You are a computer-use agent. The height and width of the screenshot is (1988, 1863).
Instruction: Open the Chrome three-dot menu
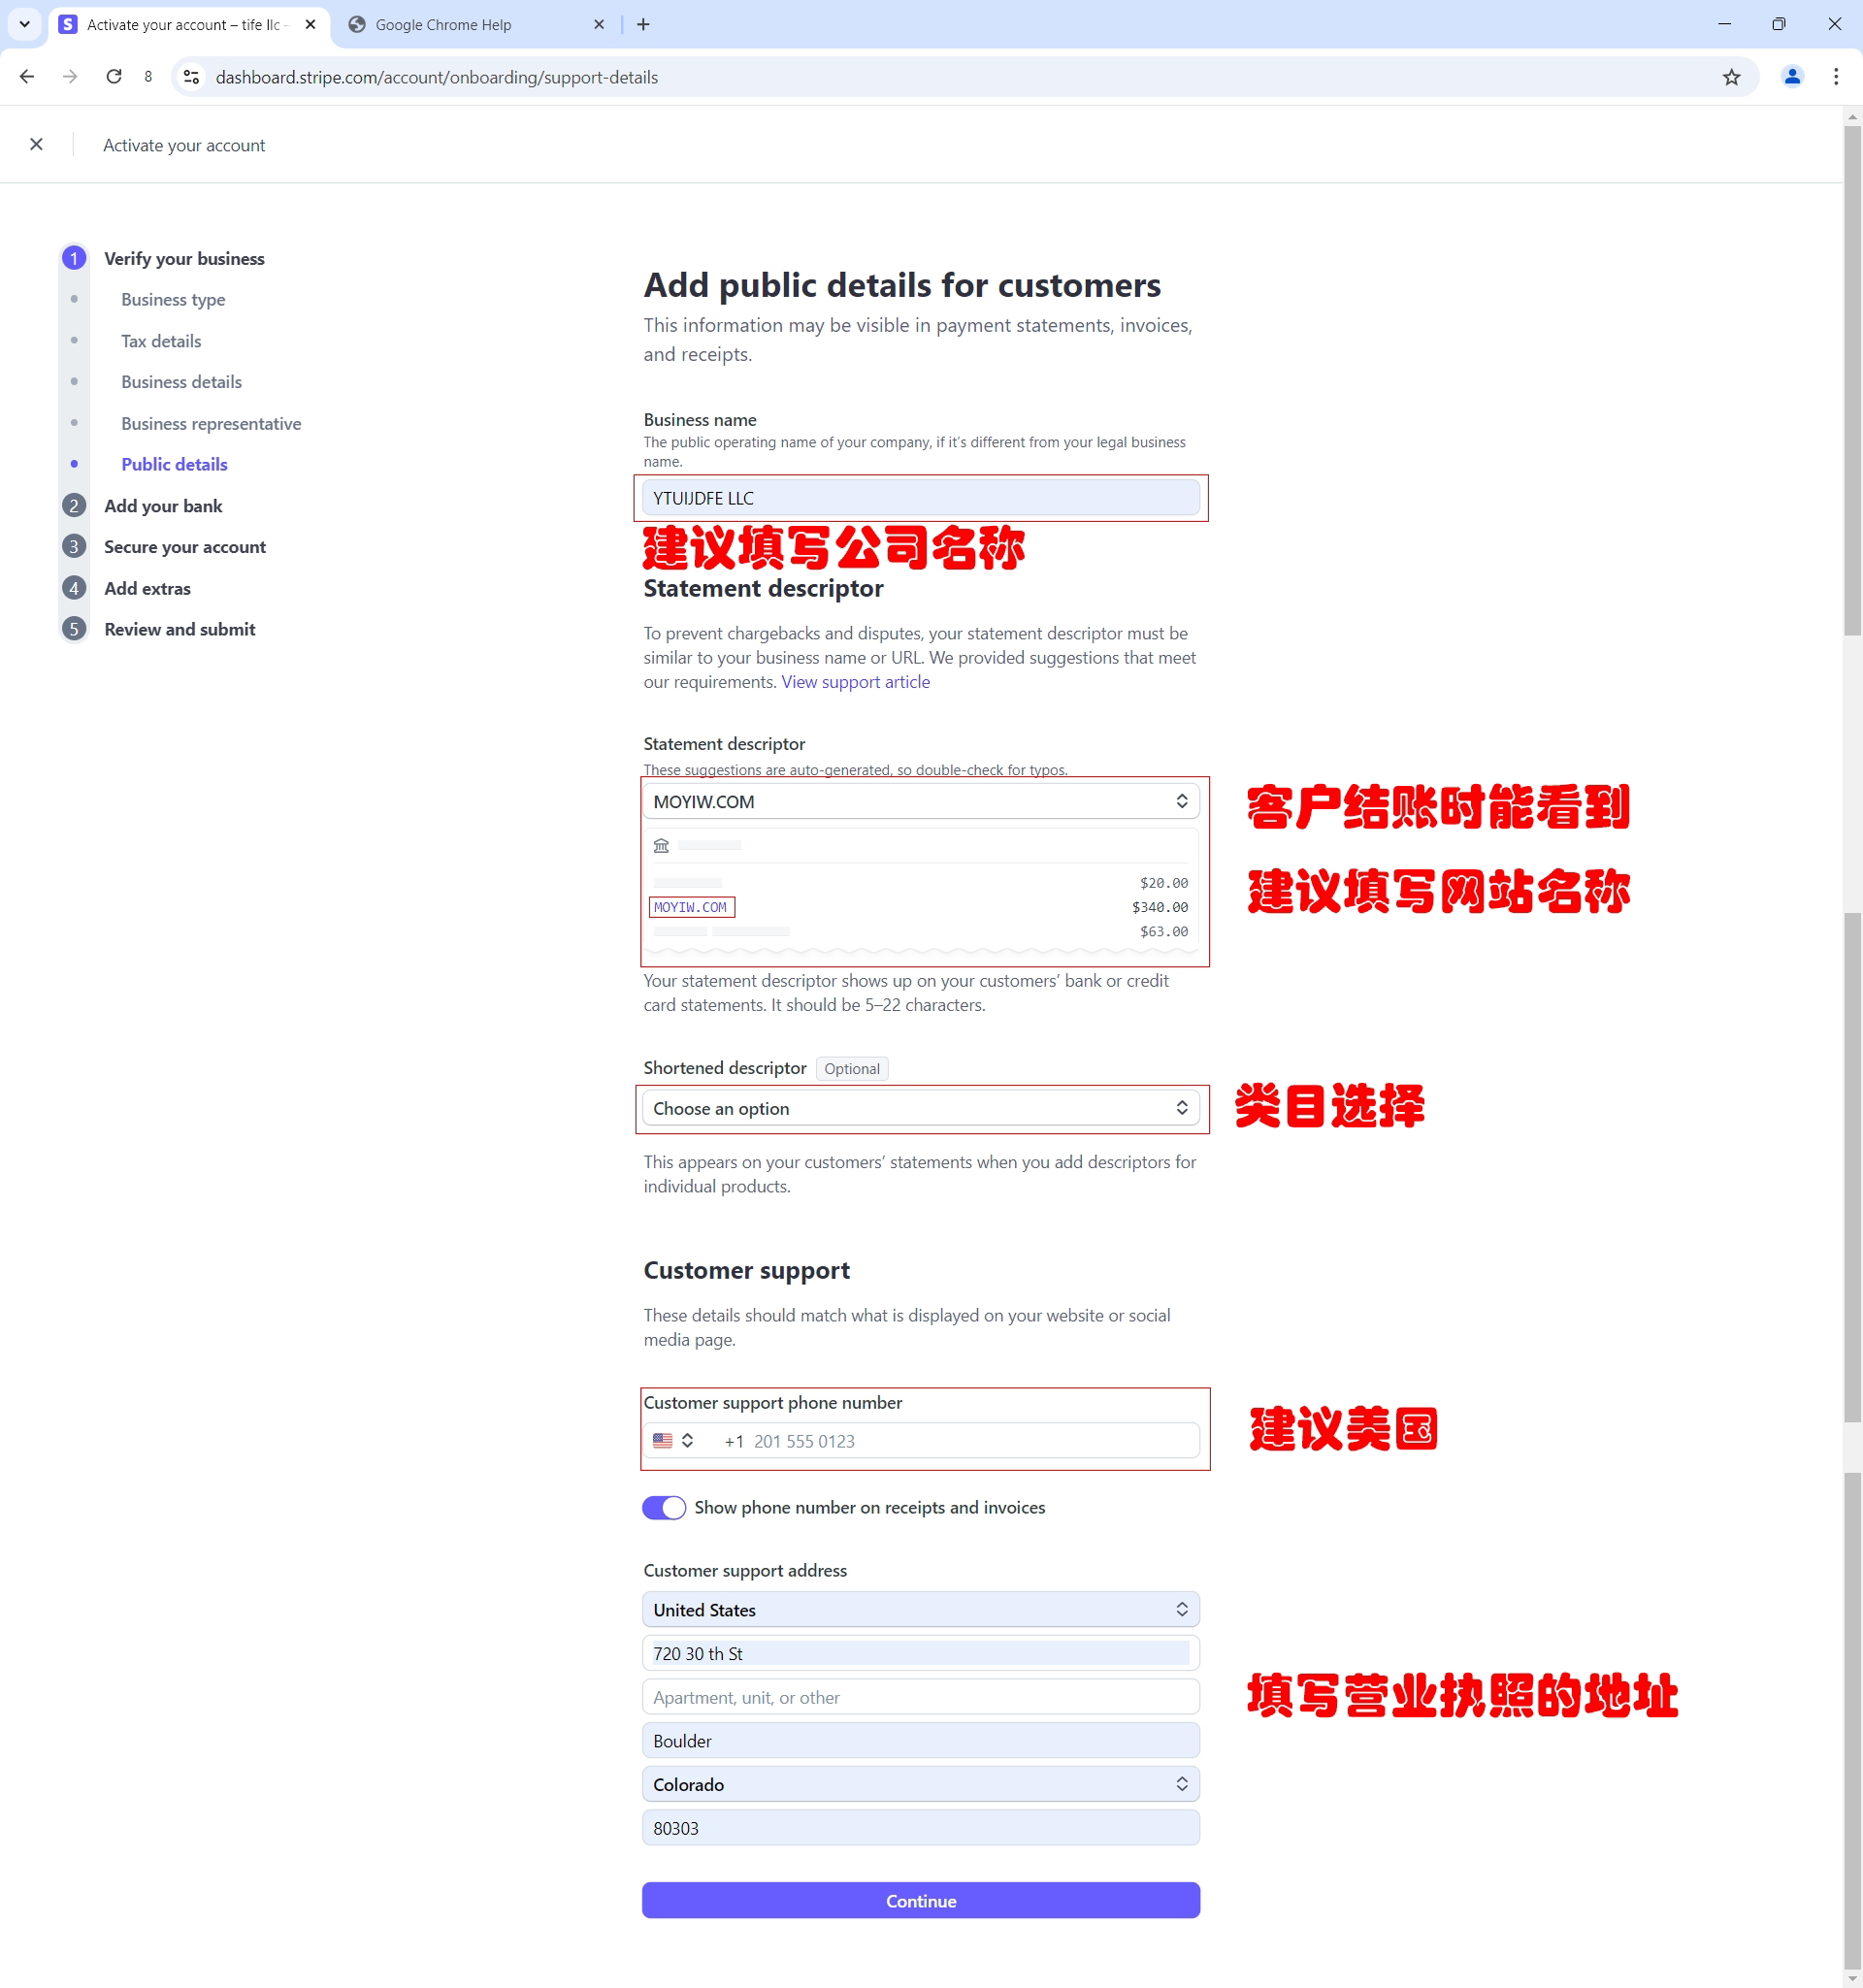pos(1835,77)
